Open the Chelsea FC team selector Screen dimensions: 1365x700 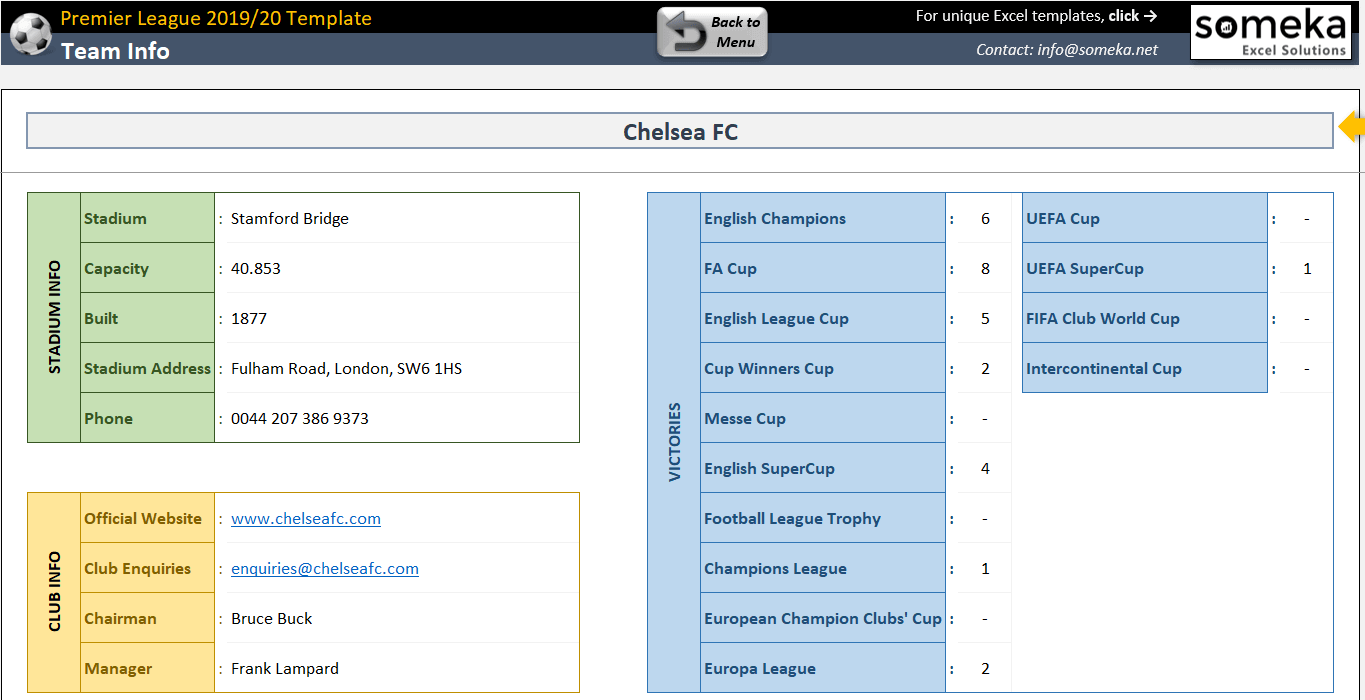(680, 131)
